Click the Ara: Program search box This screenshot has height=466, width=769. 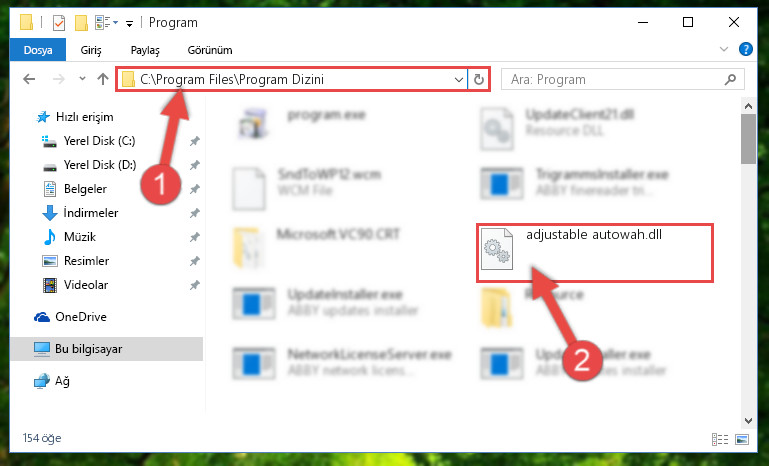click(613, 79)
